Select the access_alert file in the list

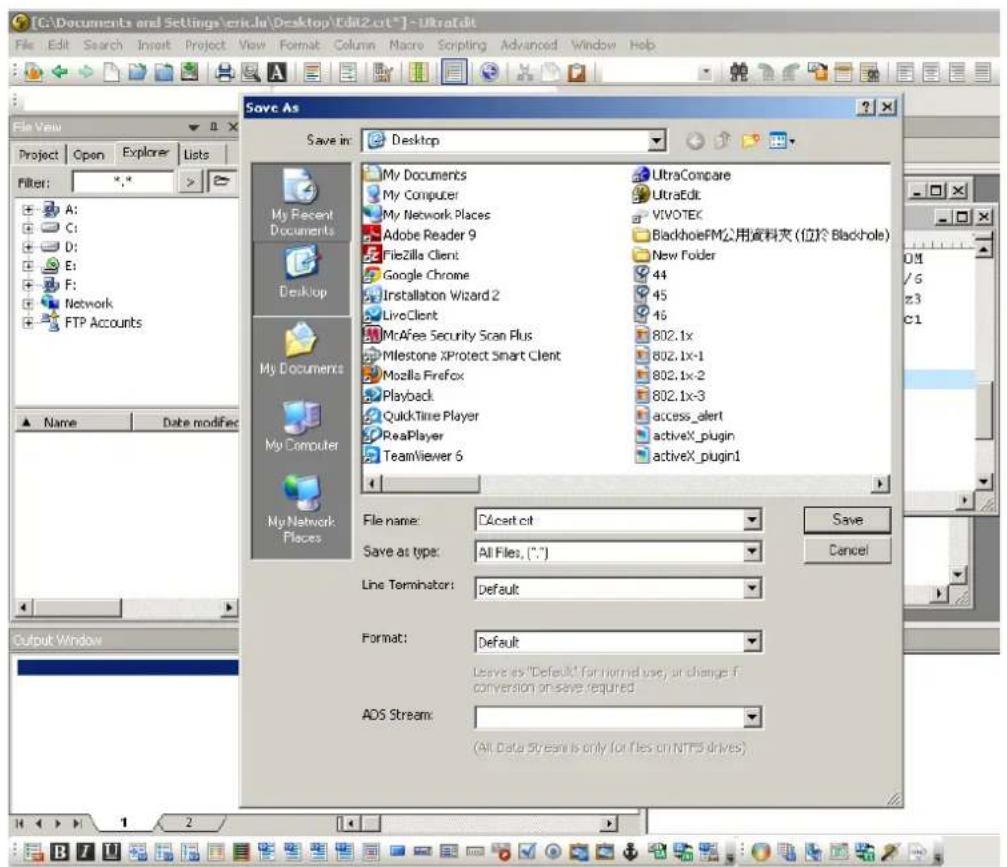pyautogui.click(x=679, y=416)
